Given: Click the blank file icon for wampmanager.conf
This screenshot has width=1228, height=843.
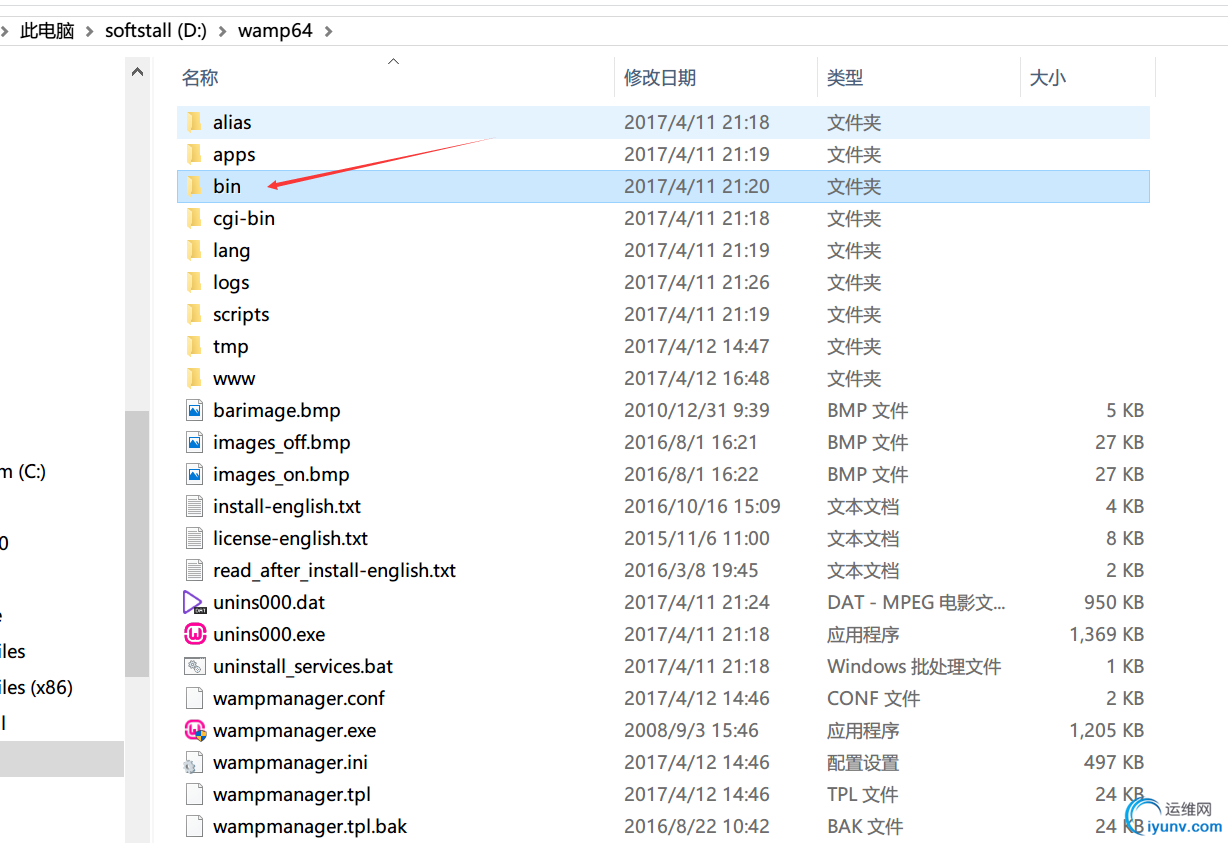Looking at the screenshot, I should (x=194, y=698).
